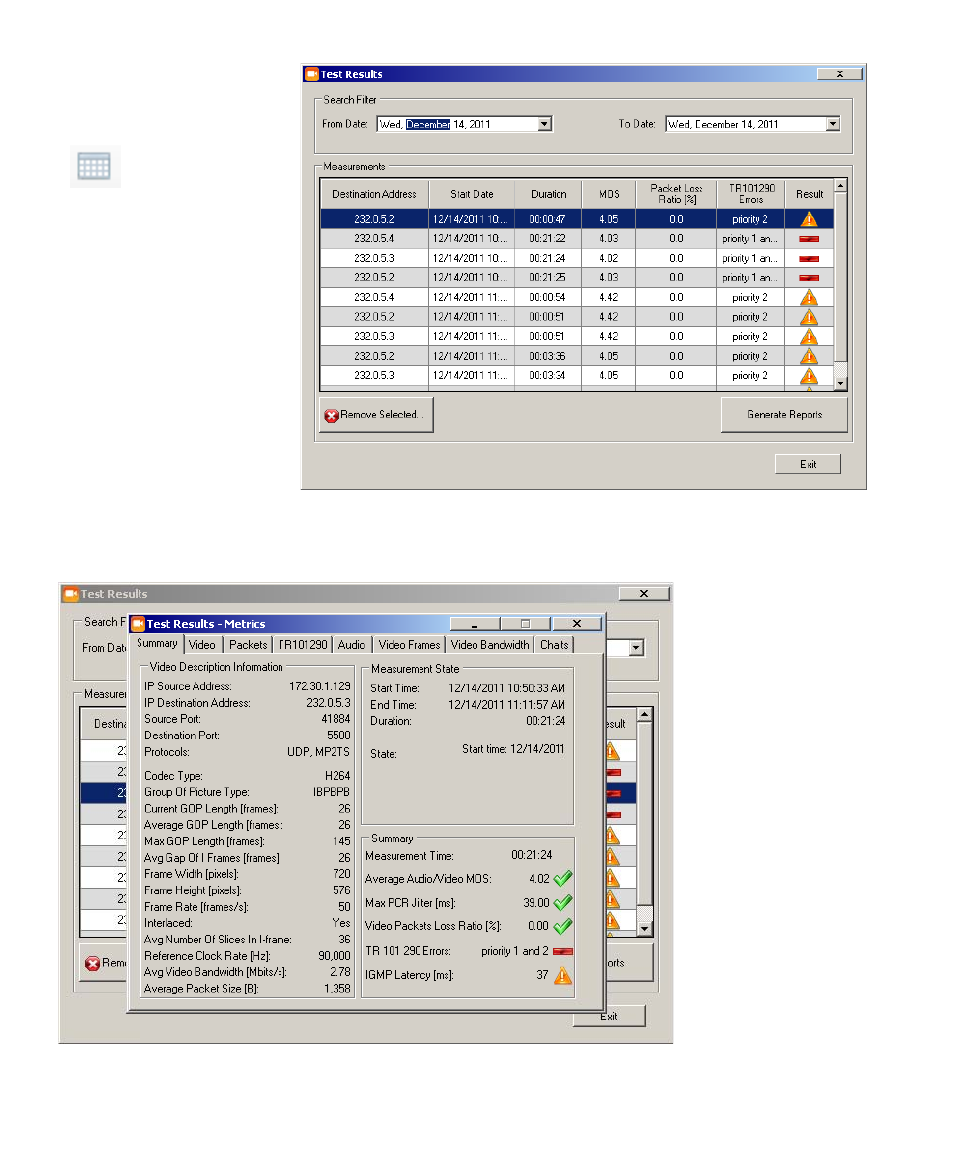Click the MOS column header
The image size is (954, 1158).
tap(609, 194)
